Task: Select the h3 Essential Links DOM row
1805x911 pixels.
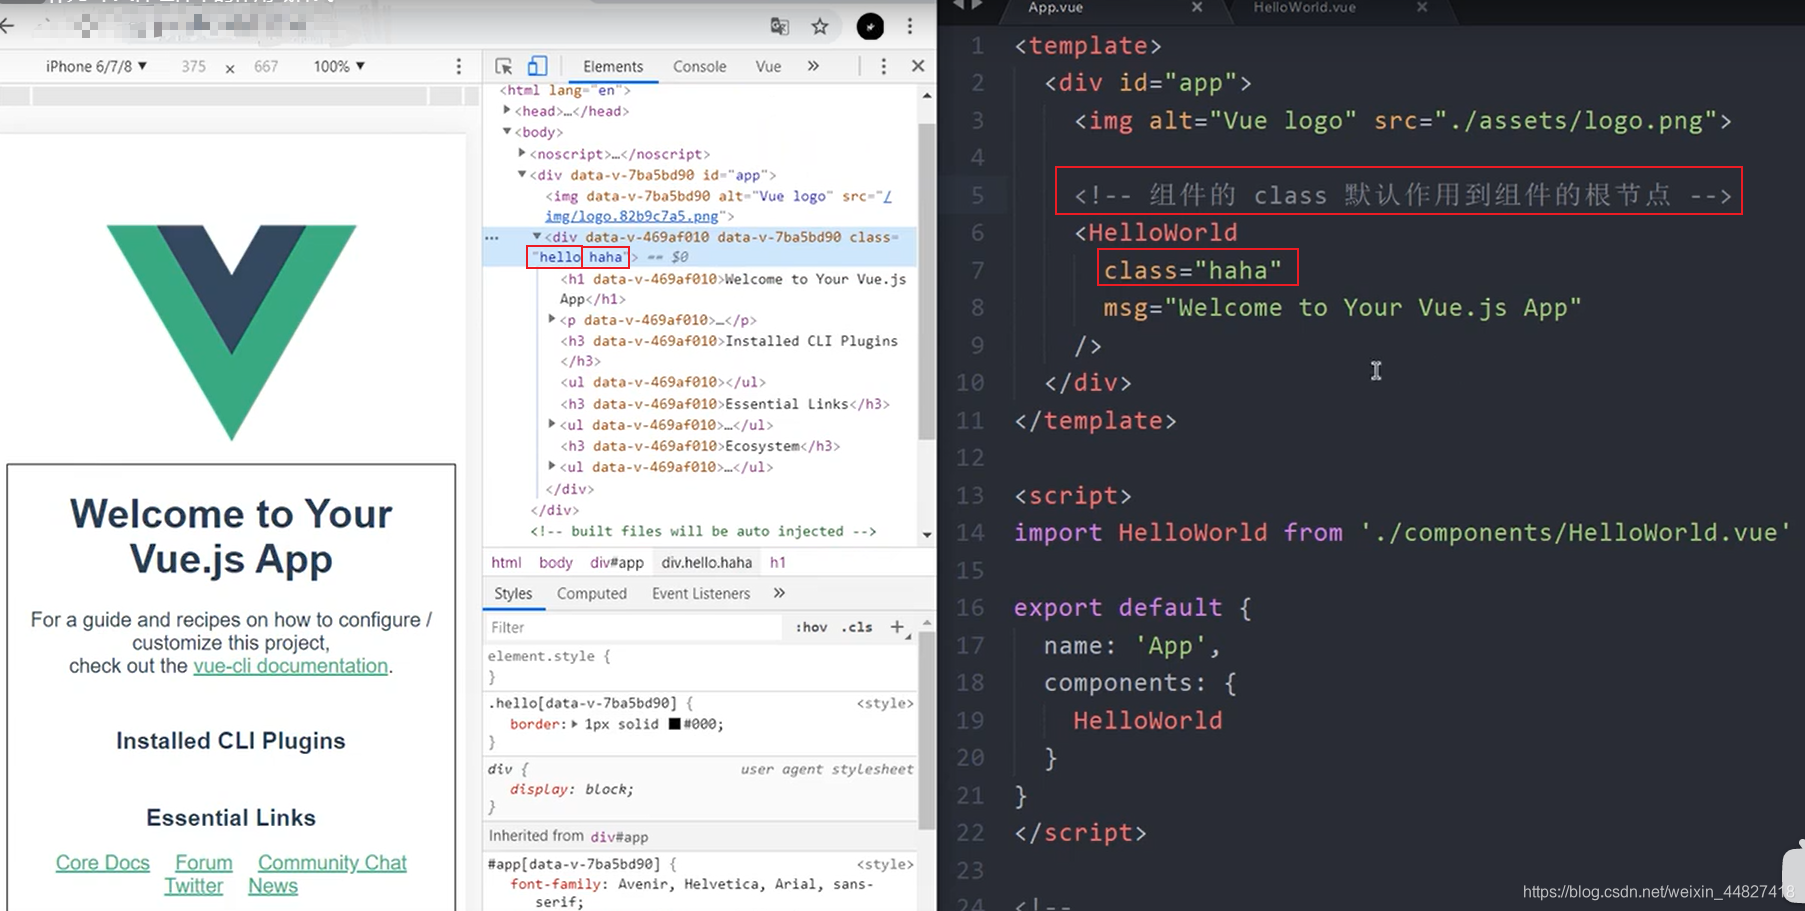Action: click(x=725, y=404)
